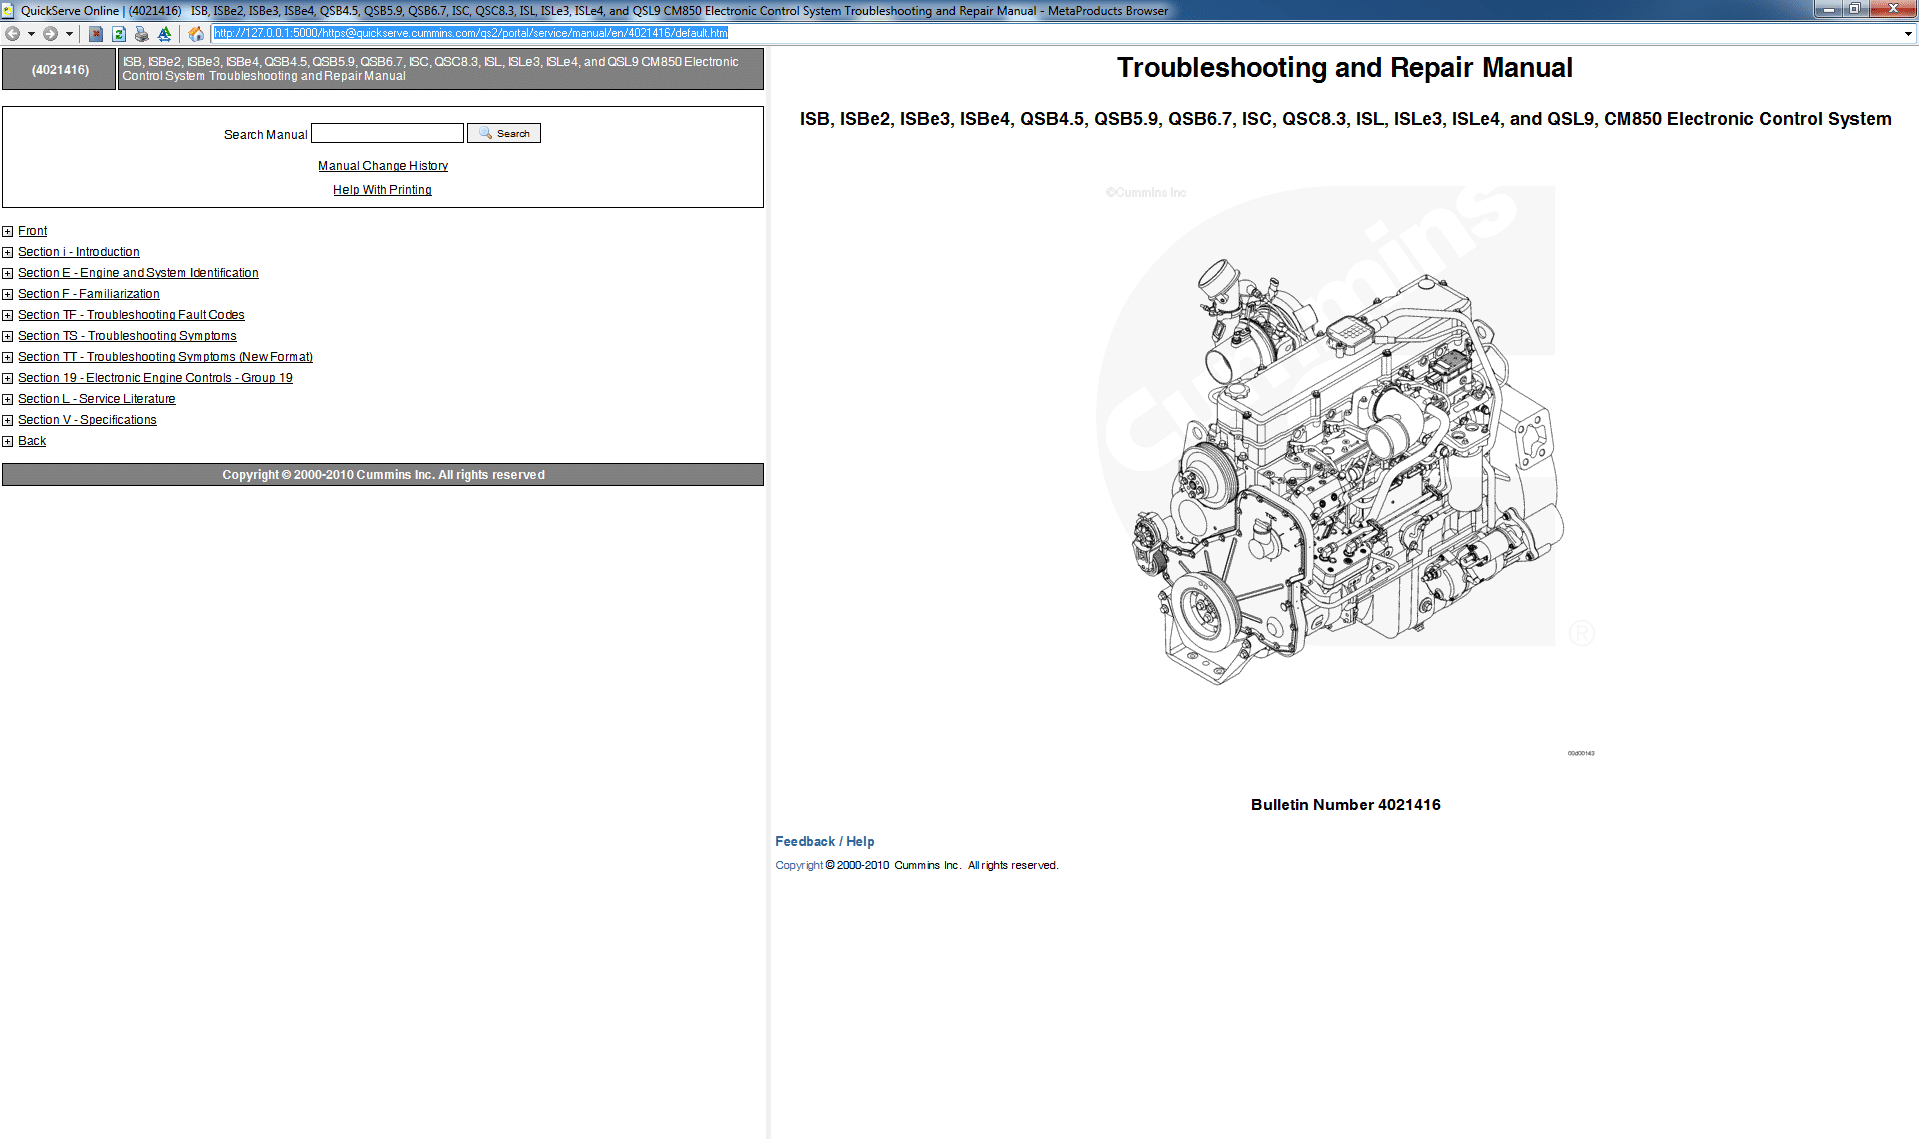Open Section E - Engine and System Identification link
1919x1139 pixels.
(x=138, y=273)
